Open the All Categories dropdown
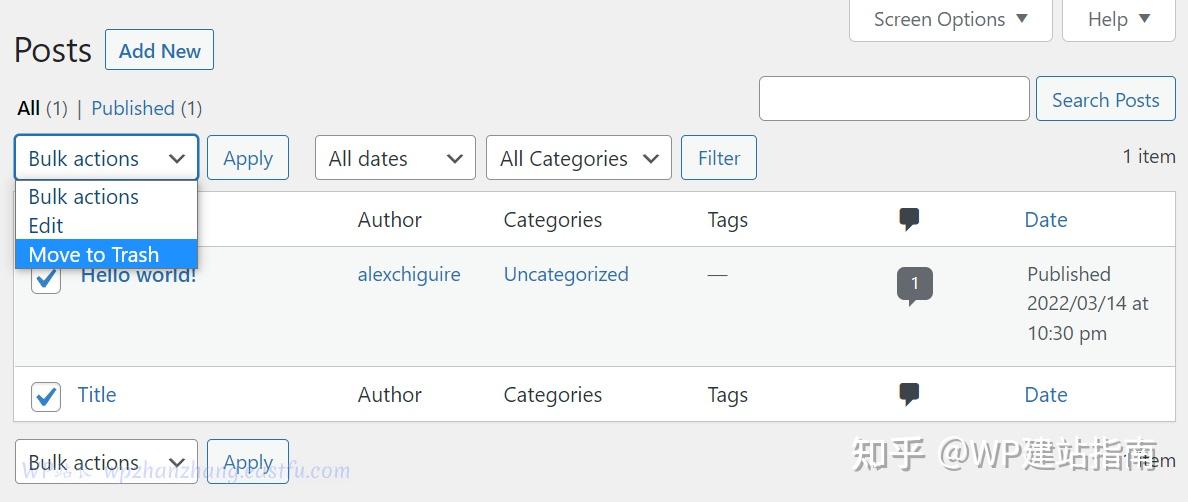 click(578, 158)
